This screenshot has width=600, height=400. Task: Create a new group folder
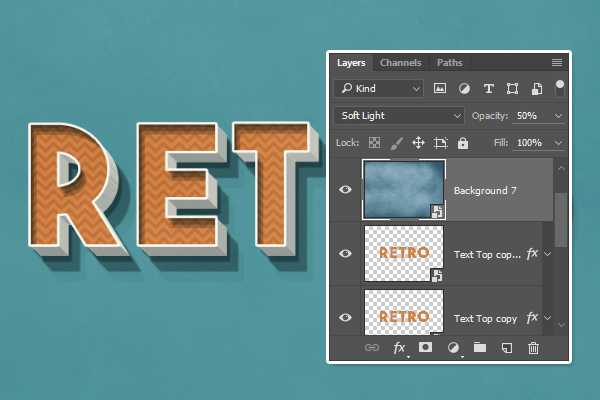(479, 348)
